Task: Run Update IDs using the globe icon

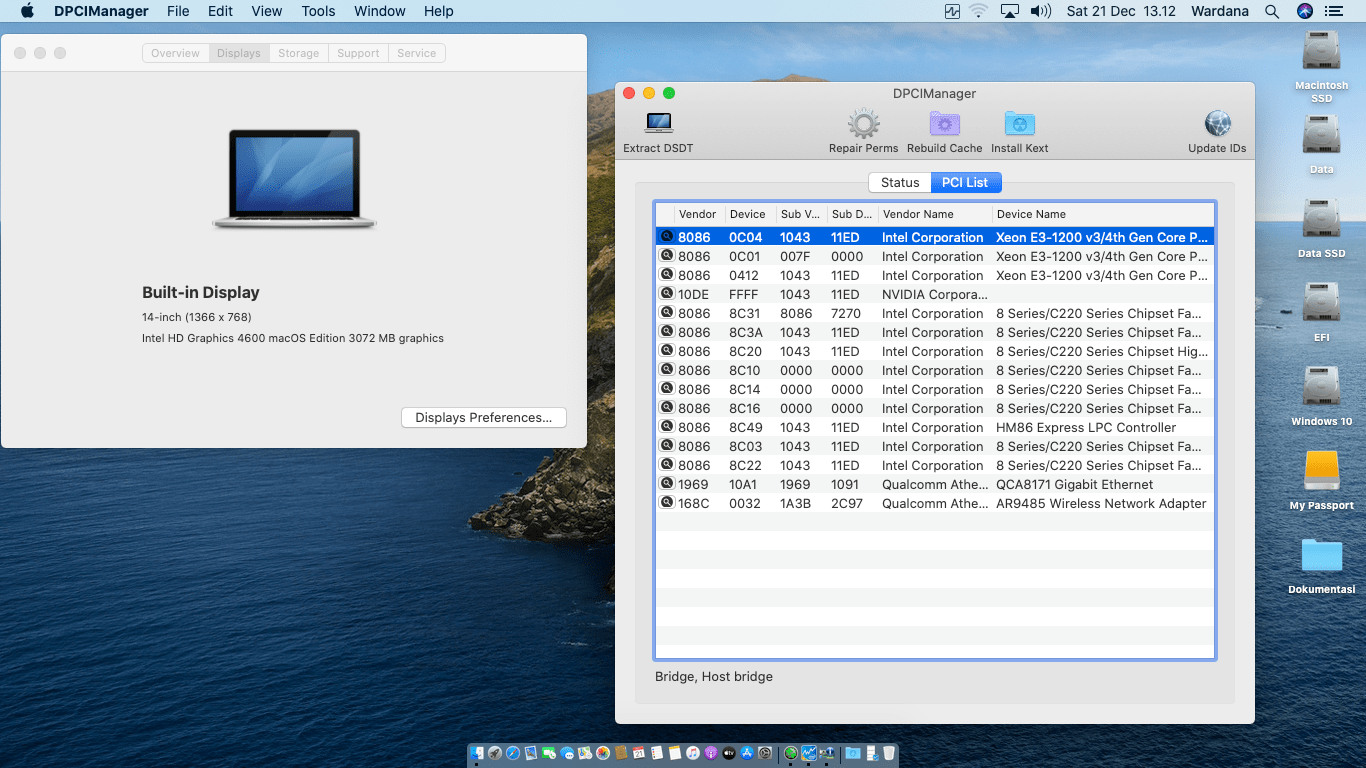Action: [1217, 123]
